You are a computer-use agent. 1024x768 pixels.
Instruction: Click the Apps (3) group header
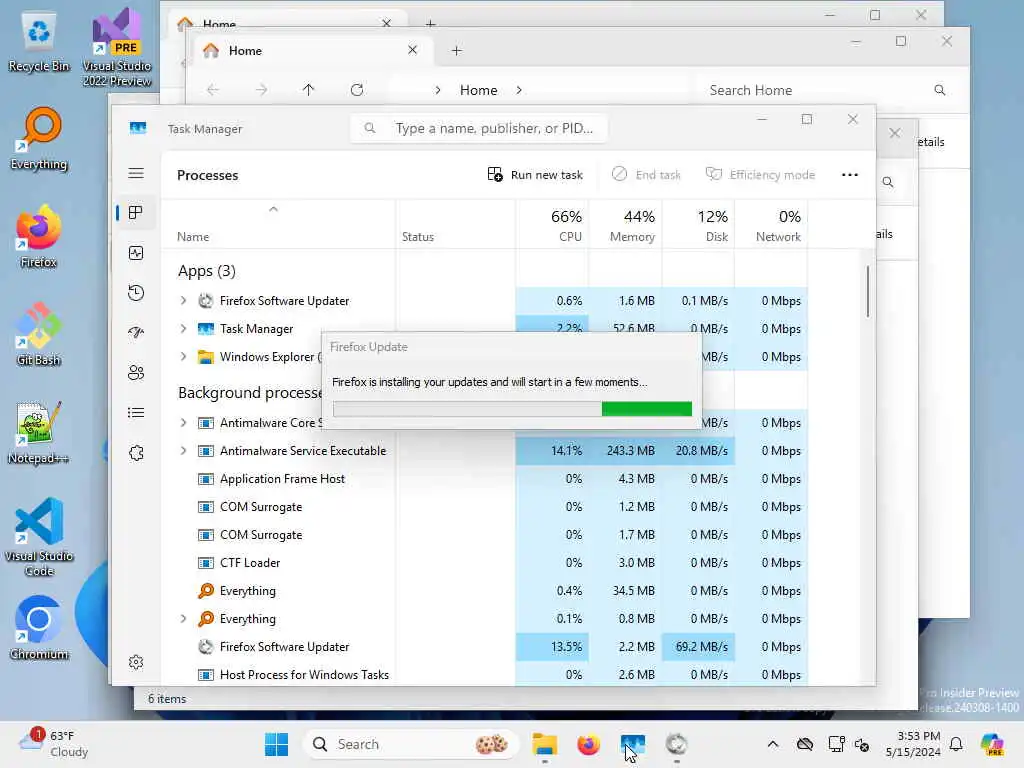click(x=206, y=270)
